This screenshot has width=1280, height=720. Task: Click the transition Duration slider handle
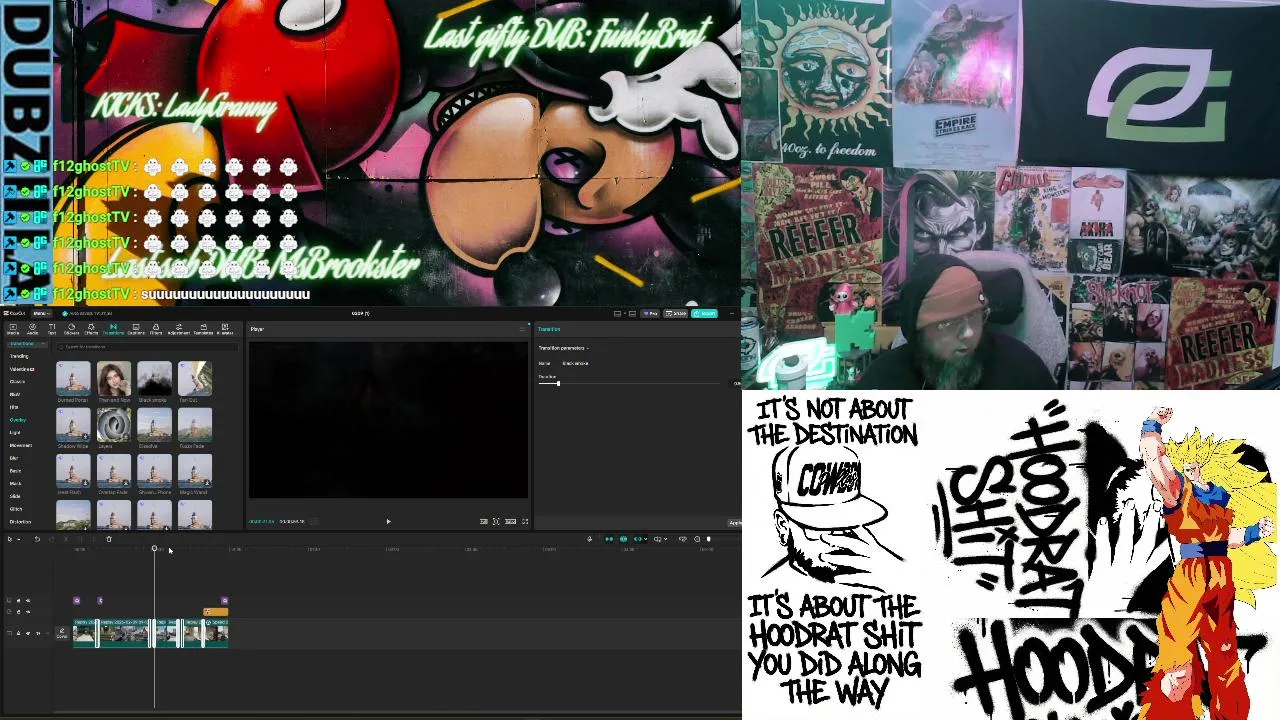point(558,383)
